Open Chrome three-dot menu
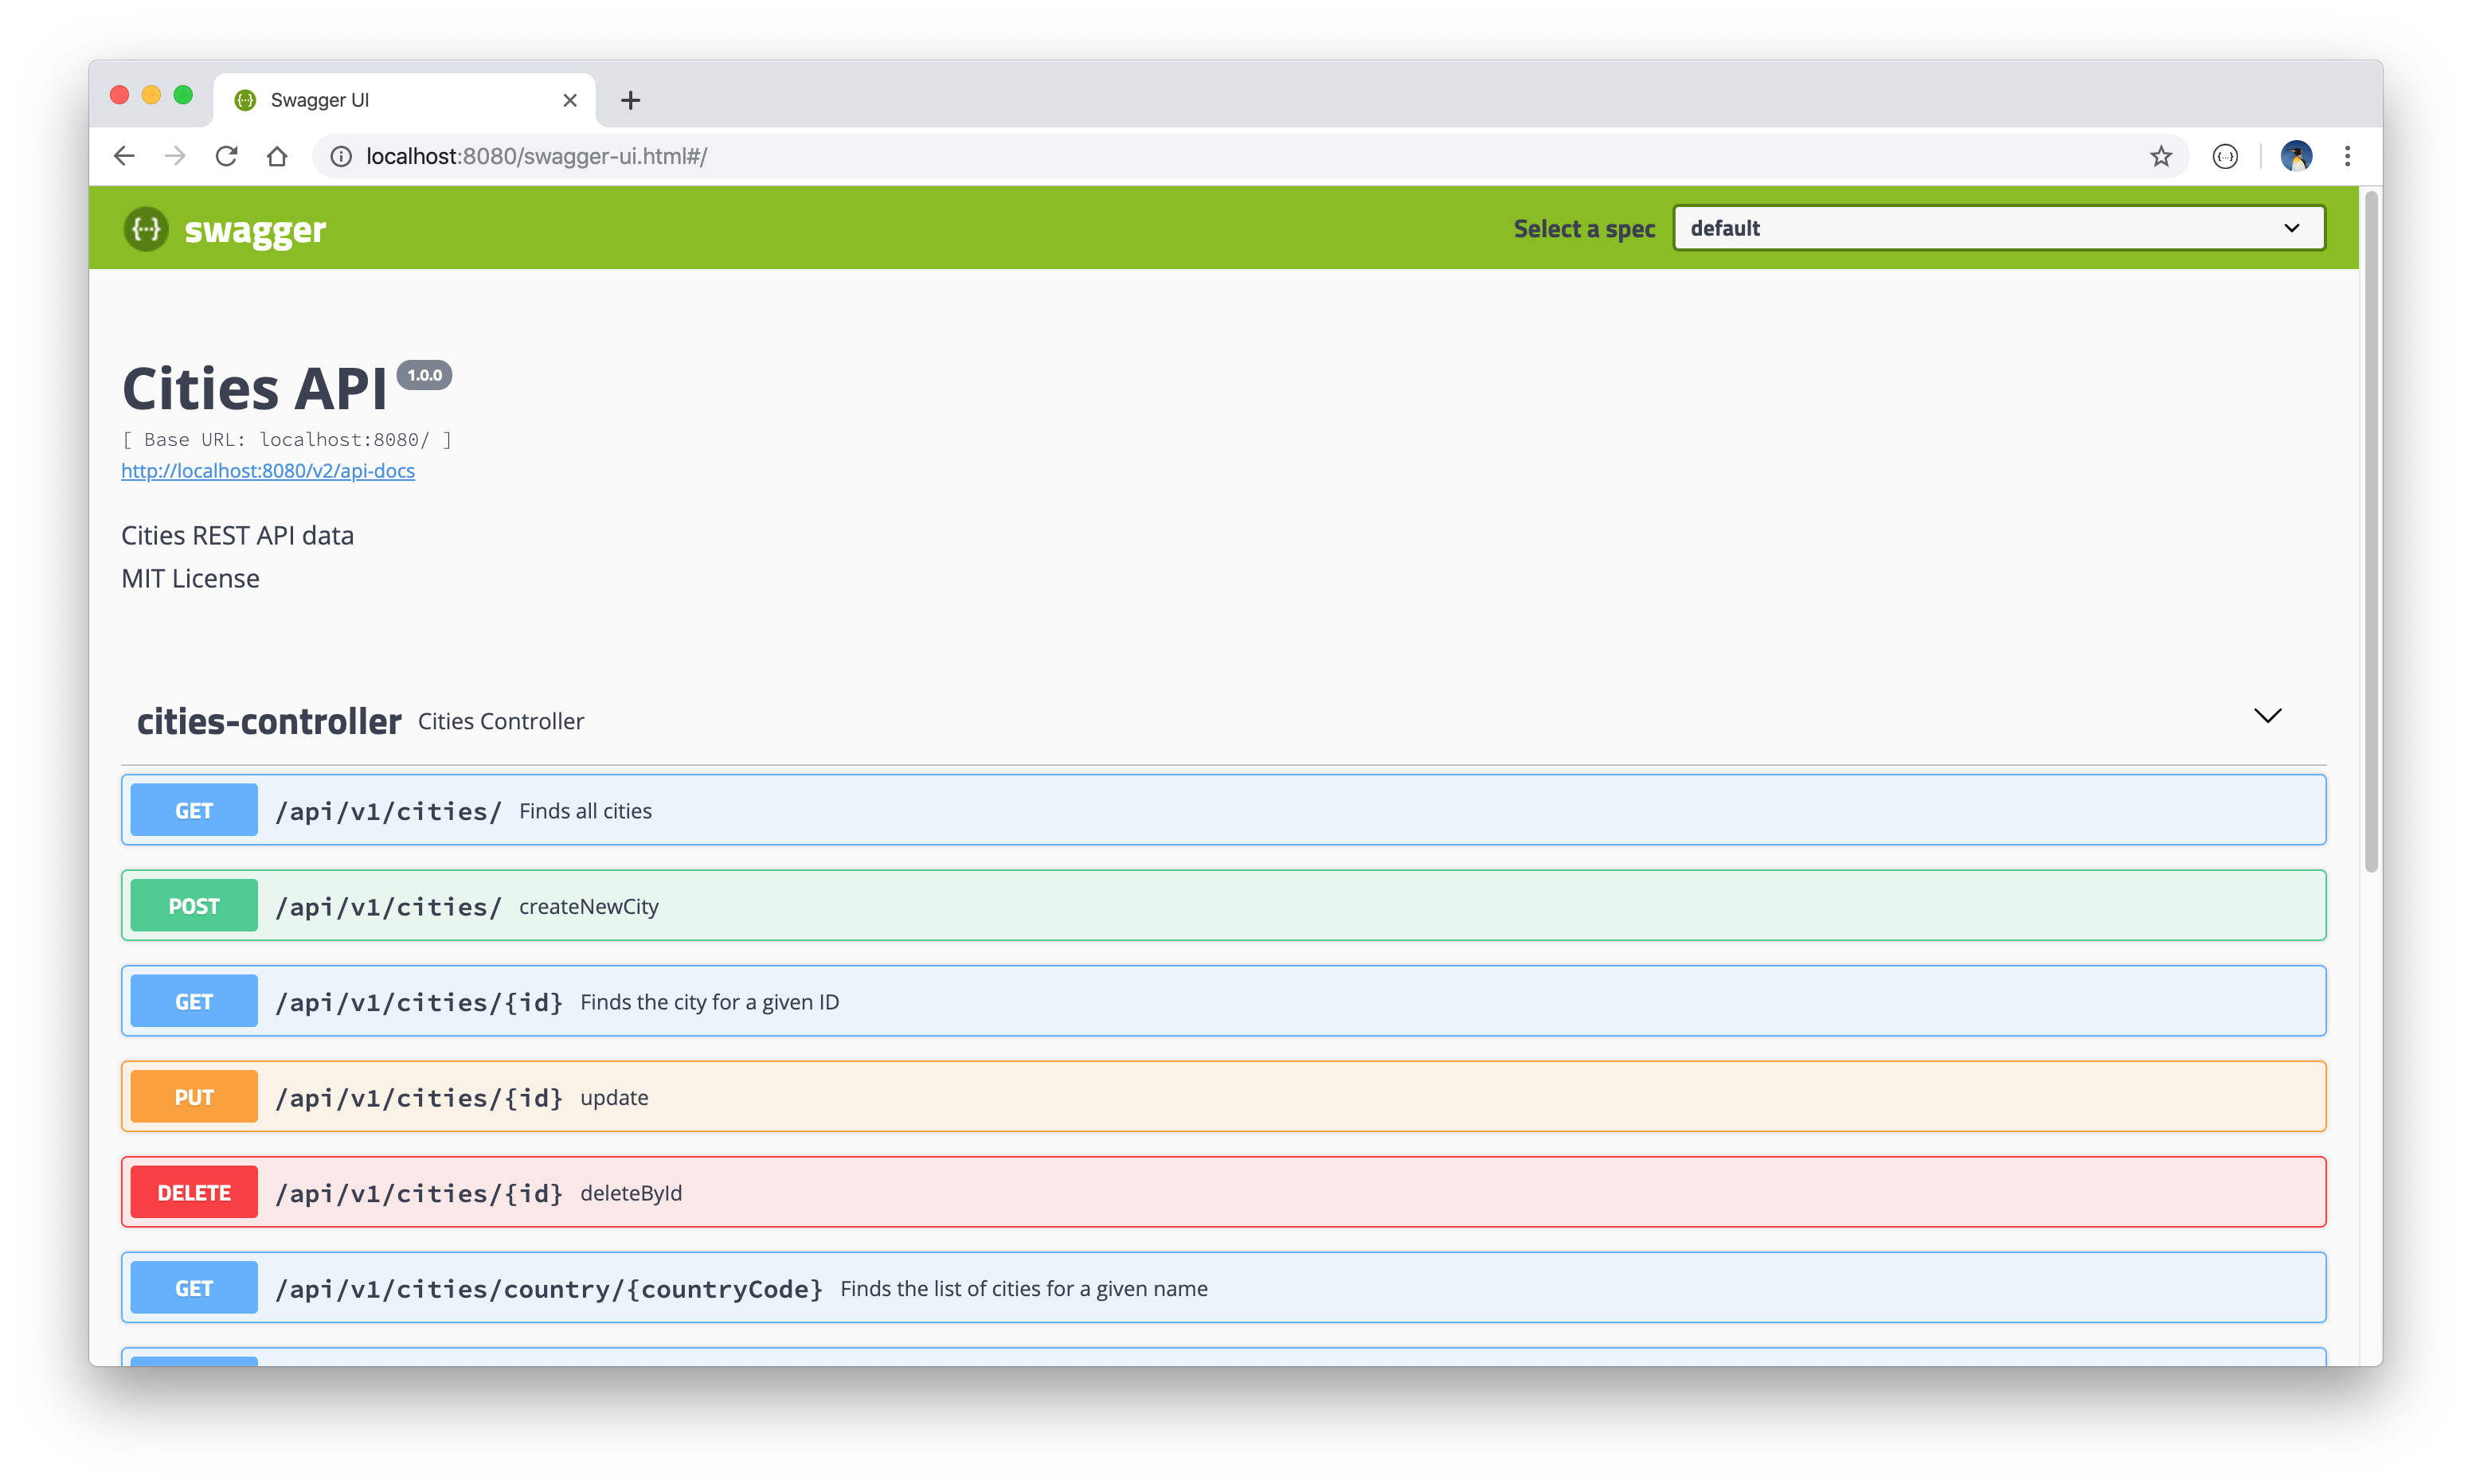The width and height of the screenshot is (2472, 1484). (2347, 156)
